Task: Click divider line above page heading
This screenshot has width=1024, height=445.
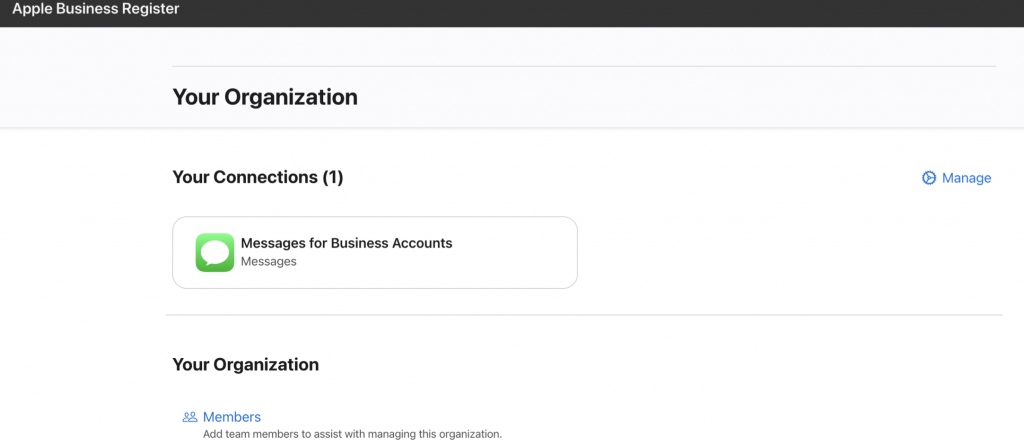Action: (x=584, y=66)
